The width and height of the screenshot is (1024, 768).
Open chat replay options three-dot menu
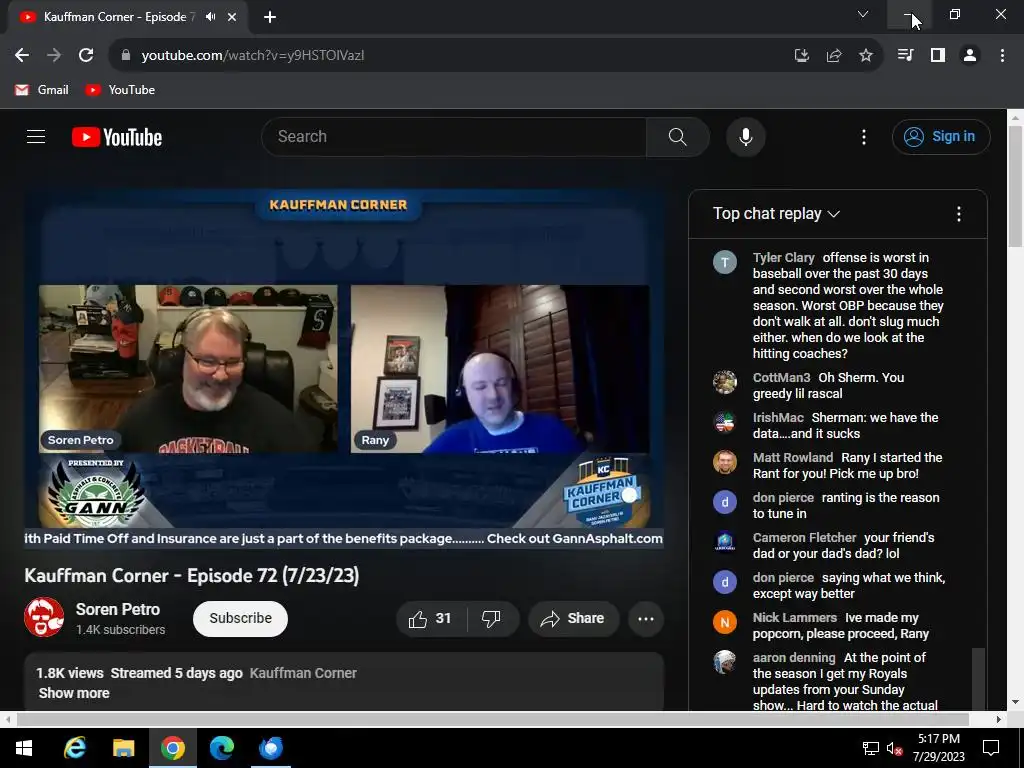[x=958, y=214]
